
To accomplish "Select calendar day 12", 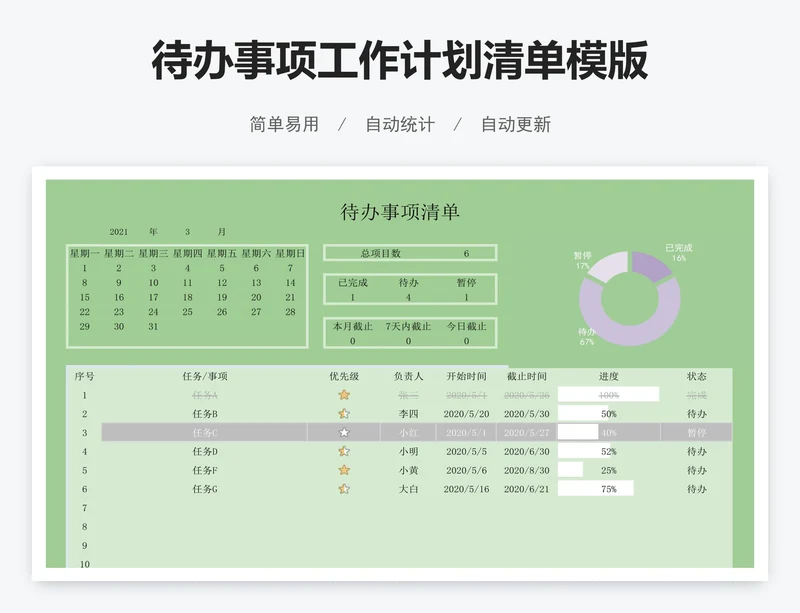I will [x=222, y=282].
